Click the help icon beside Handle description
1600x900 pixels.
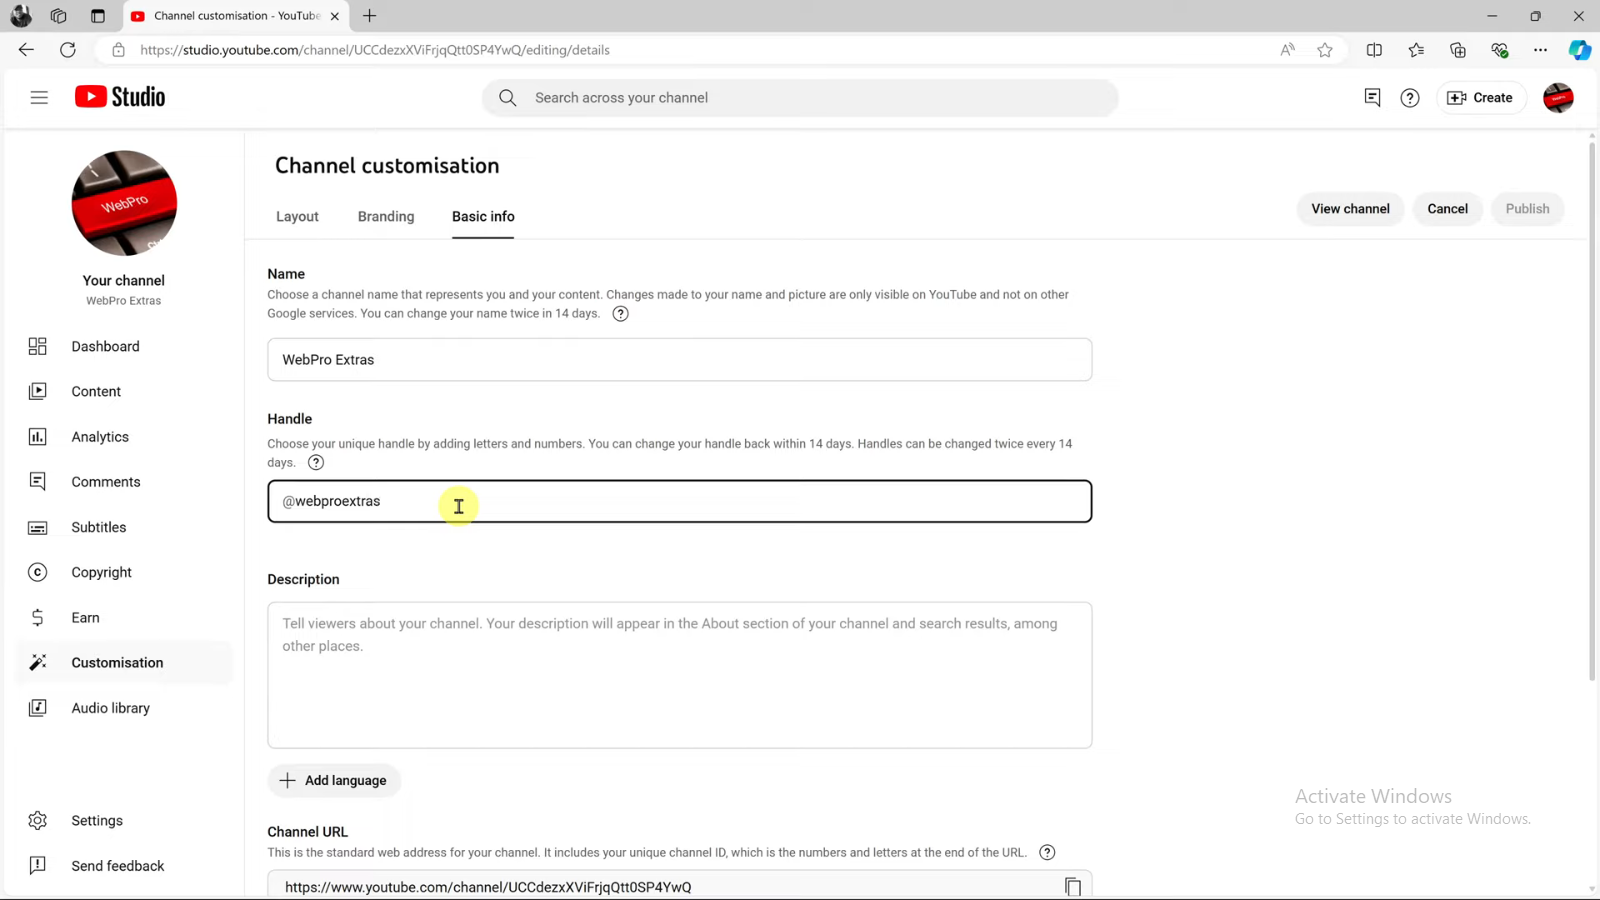[316, 462]
